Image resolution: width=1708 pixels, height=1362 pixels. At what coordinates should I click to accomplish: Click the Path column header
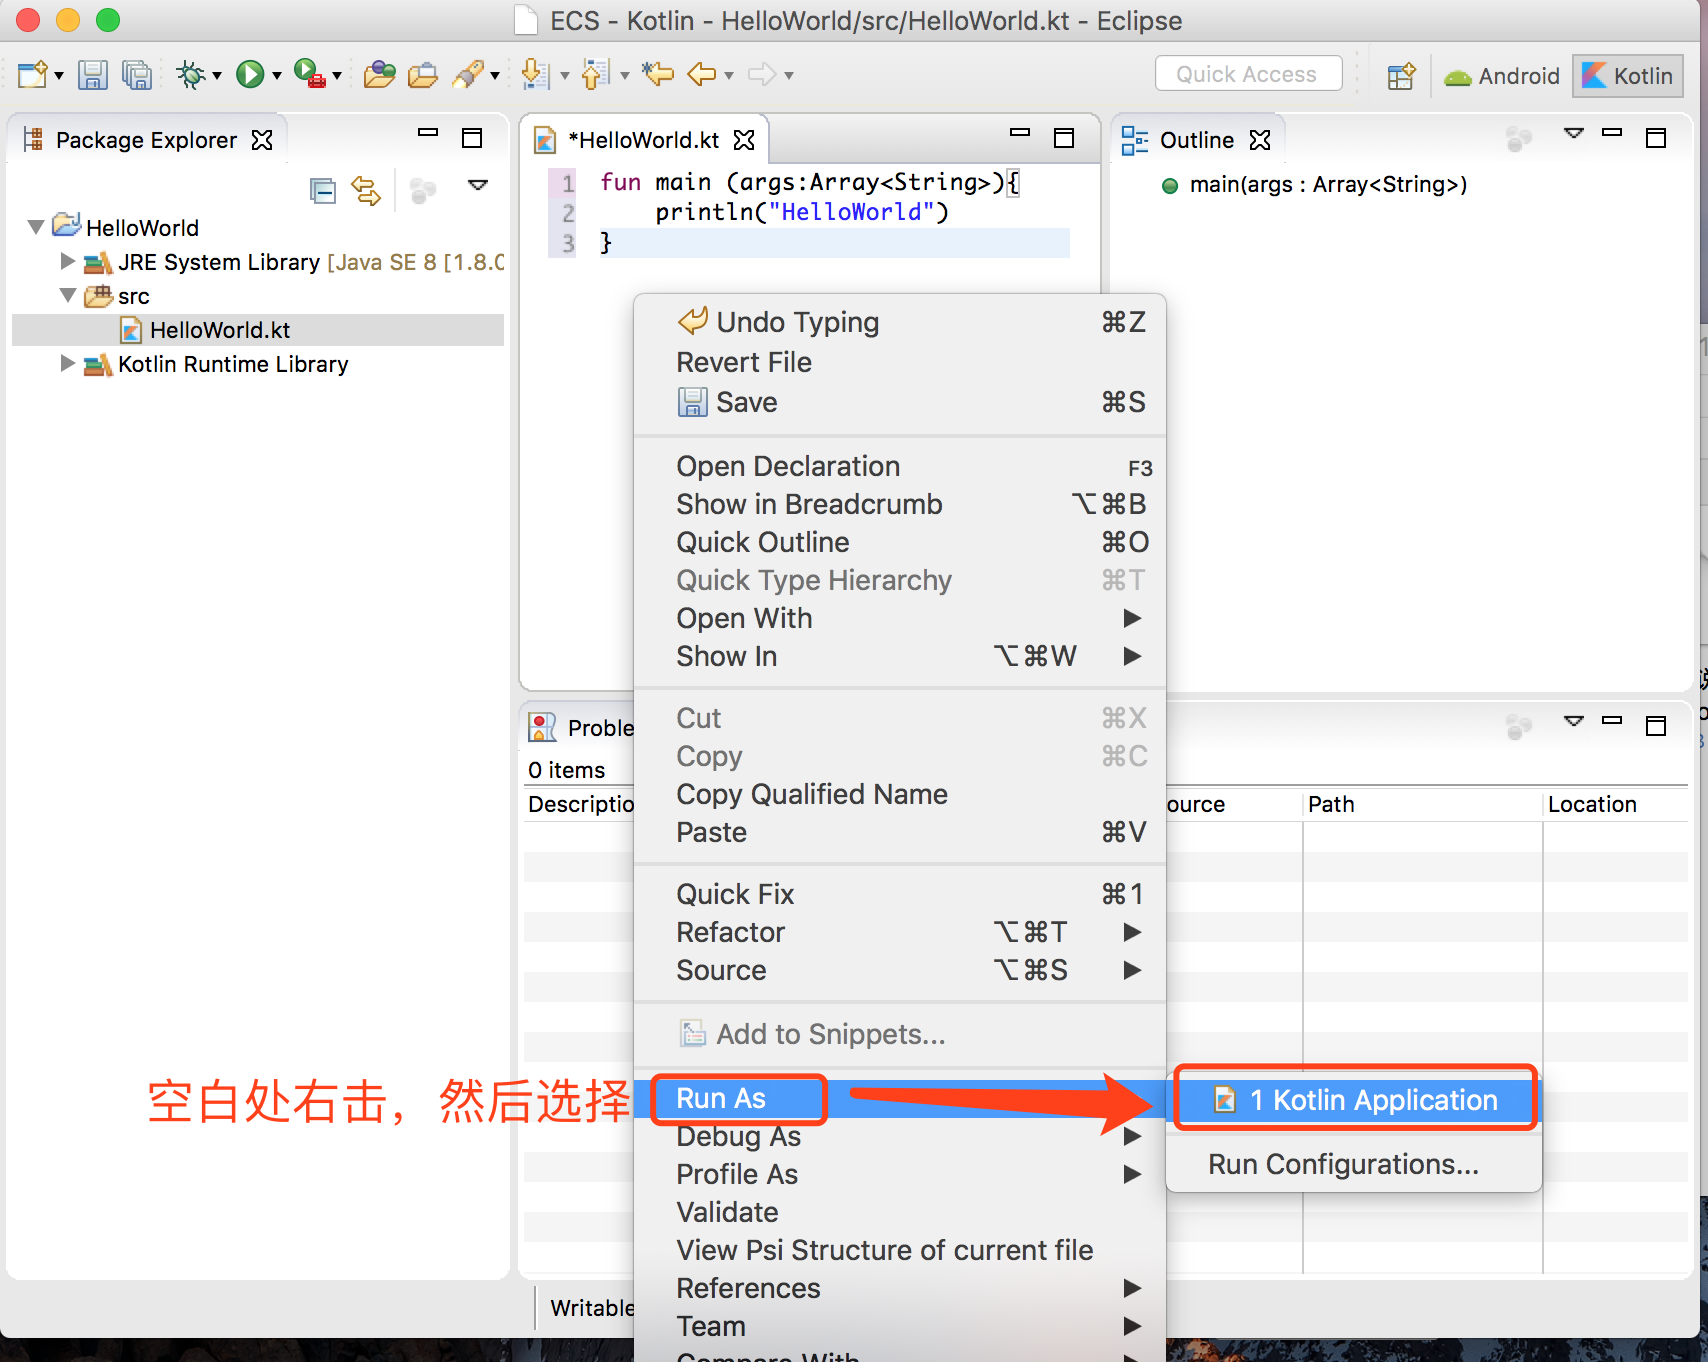pyautogui.click(x=1422, y=804)
